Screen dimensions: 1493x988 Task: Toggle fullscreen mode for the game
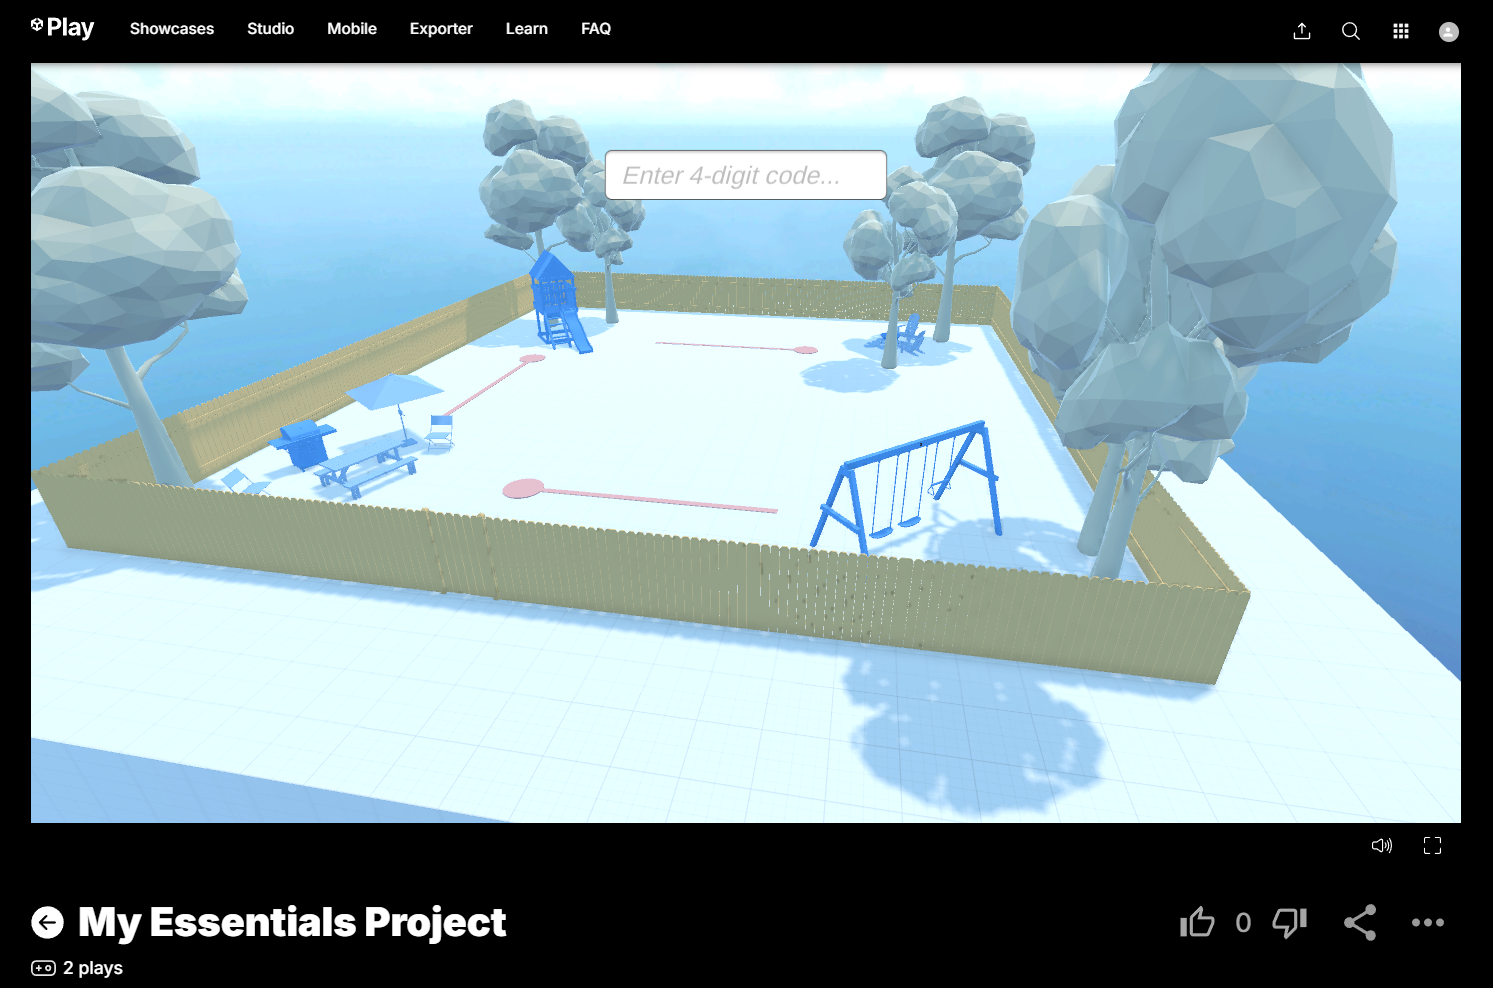(1432, 846)
